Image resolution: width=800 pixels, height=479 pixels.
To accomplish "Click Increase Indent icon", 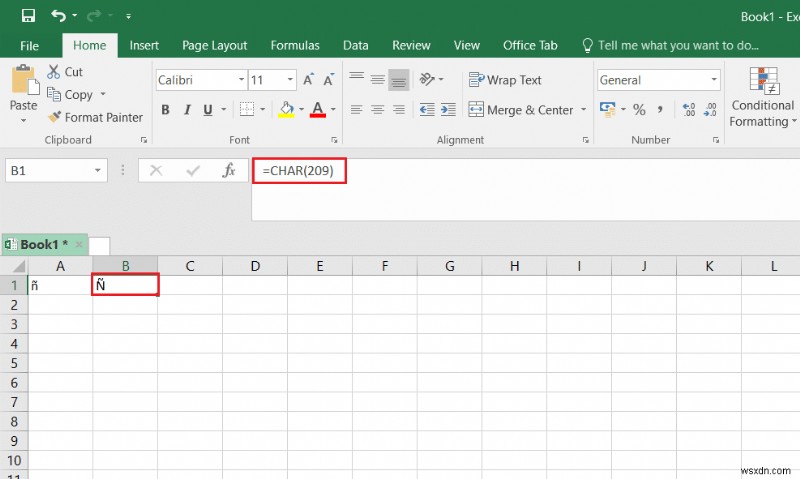I will point(448,109).
